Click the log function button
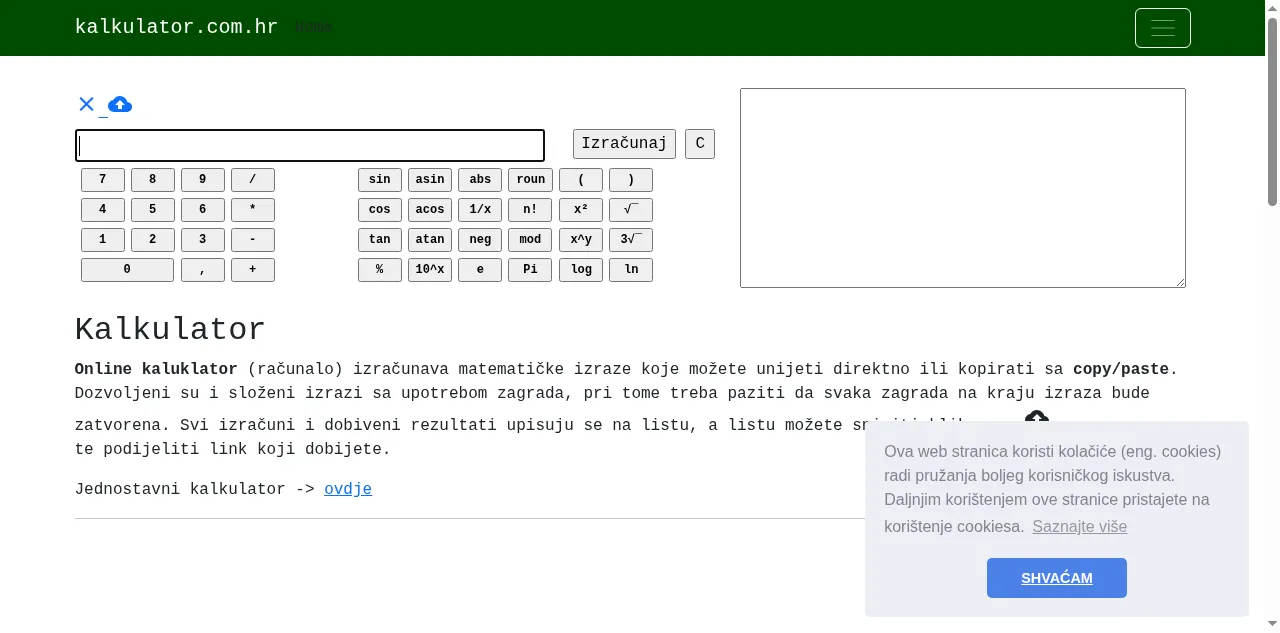The height and width of the screenshot is (633, 1280). tap(581, 270)
